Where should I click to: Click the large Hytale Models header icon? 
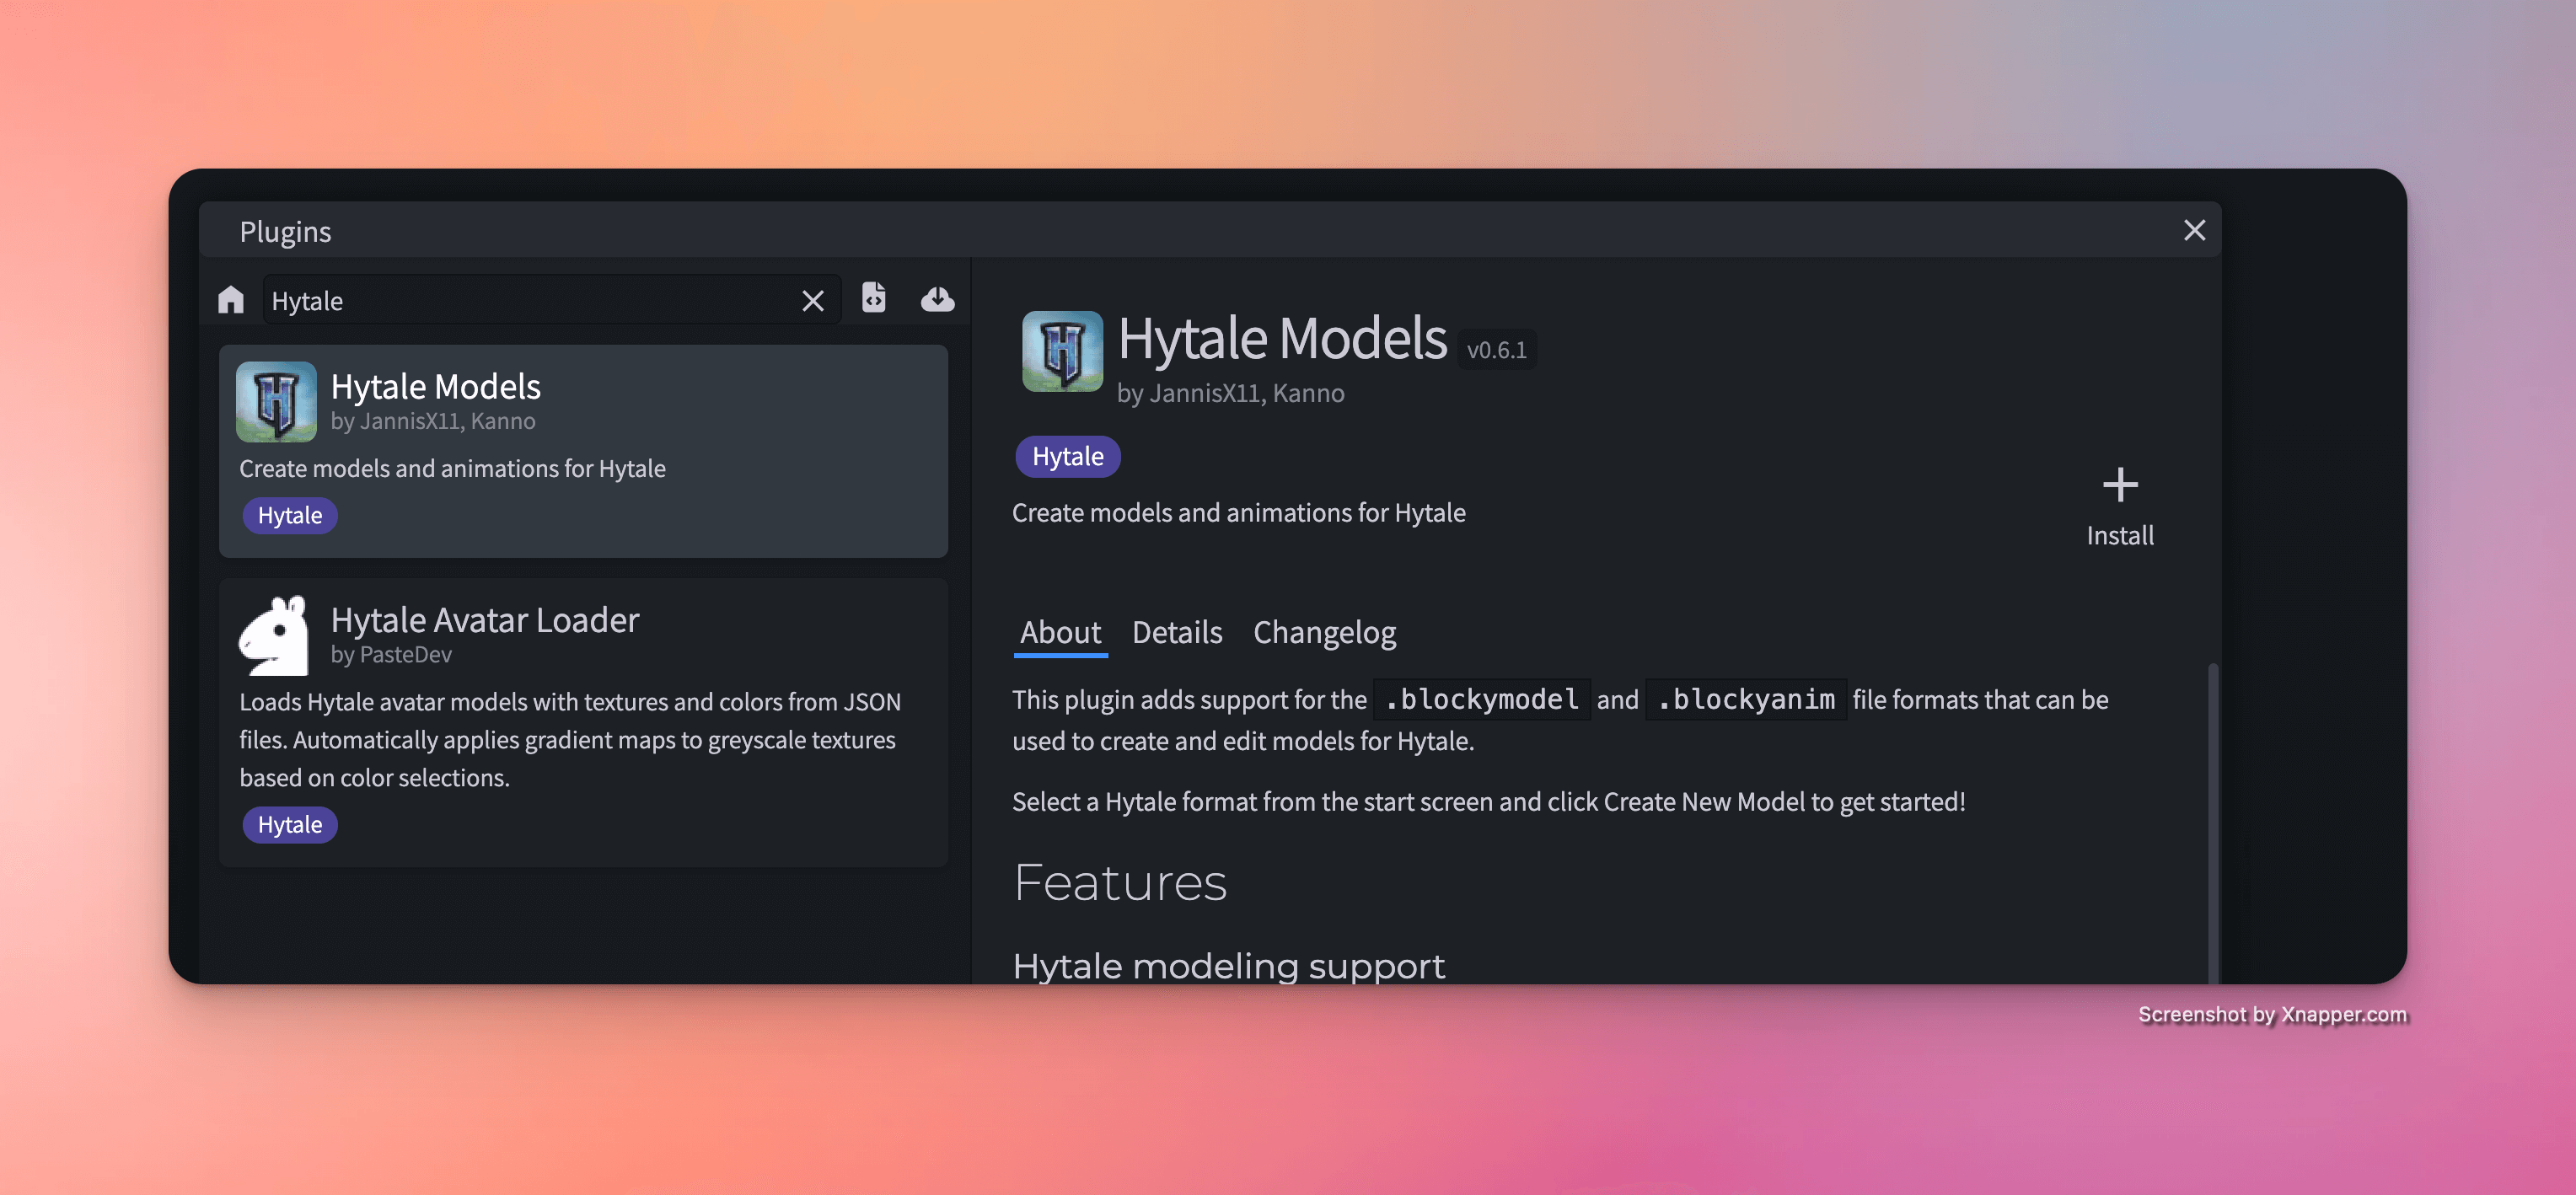1062,352
